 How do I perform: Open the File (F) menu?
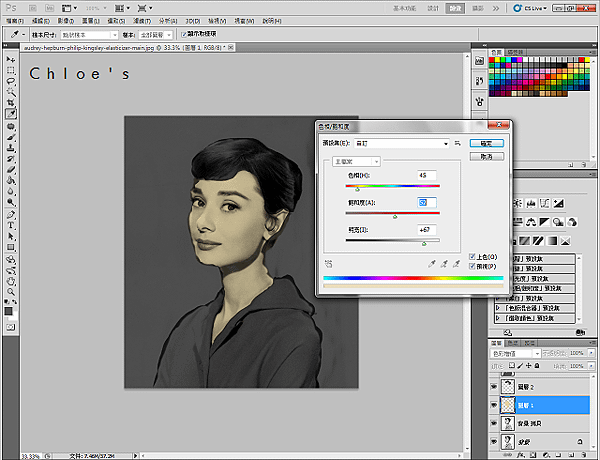tap(15, 21)
